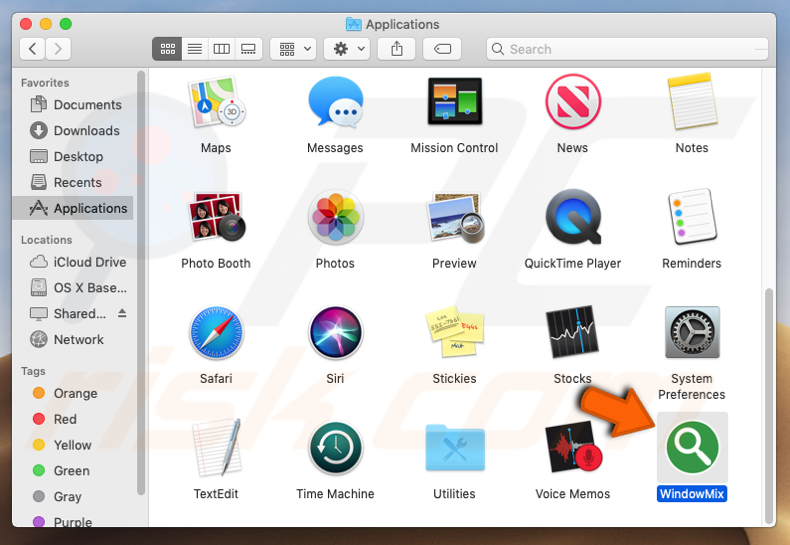This screenshot has height=545, width=790.
Task: Open the Messages app icon
Action: (x=335, y=102)
